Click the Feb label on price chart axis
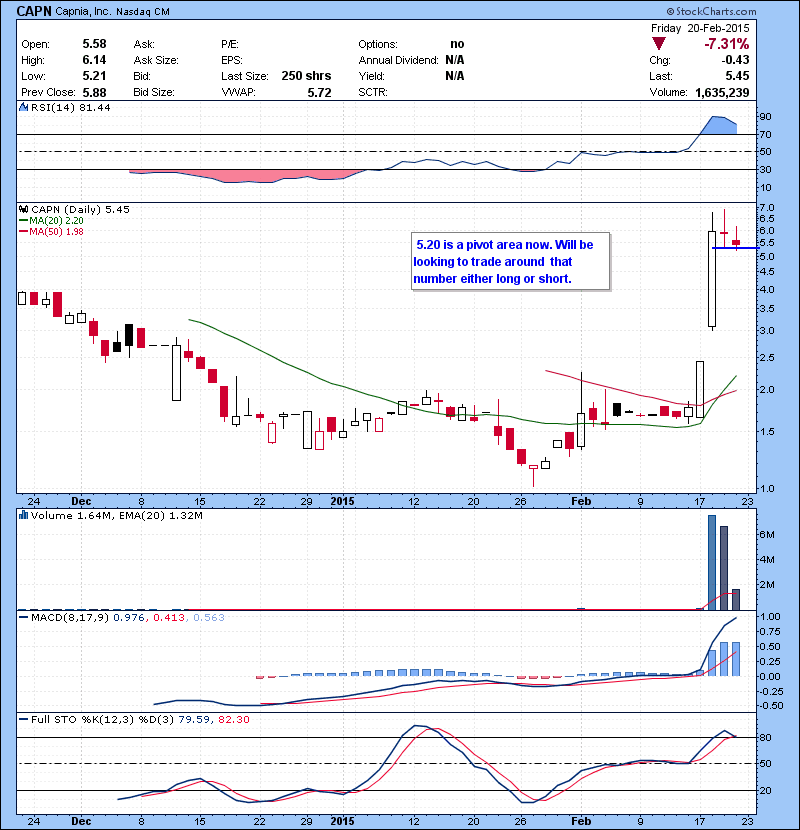800x830 pixels. pyautogui.click(x=581, y=501)
